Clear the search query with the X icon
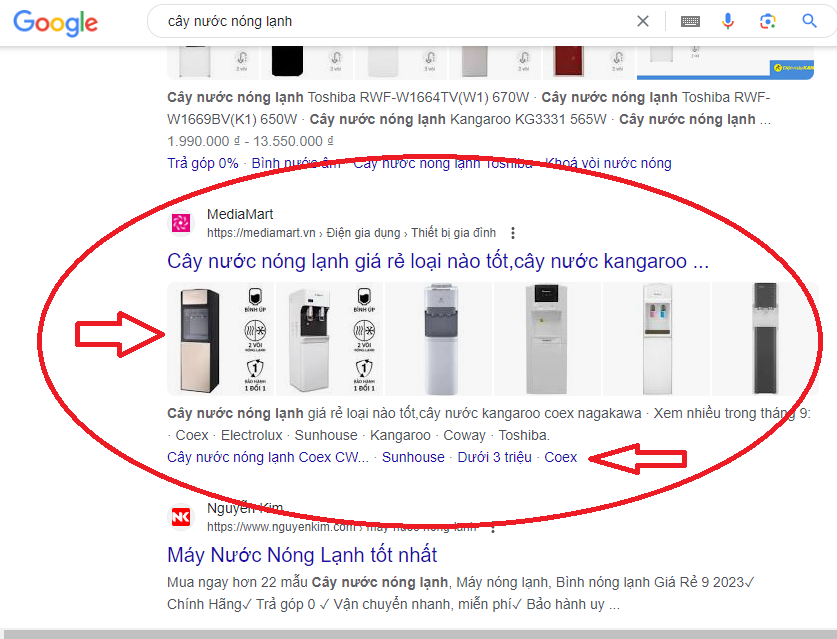 (643, 21)
